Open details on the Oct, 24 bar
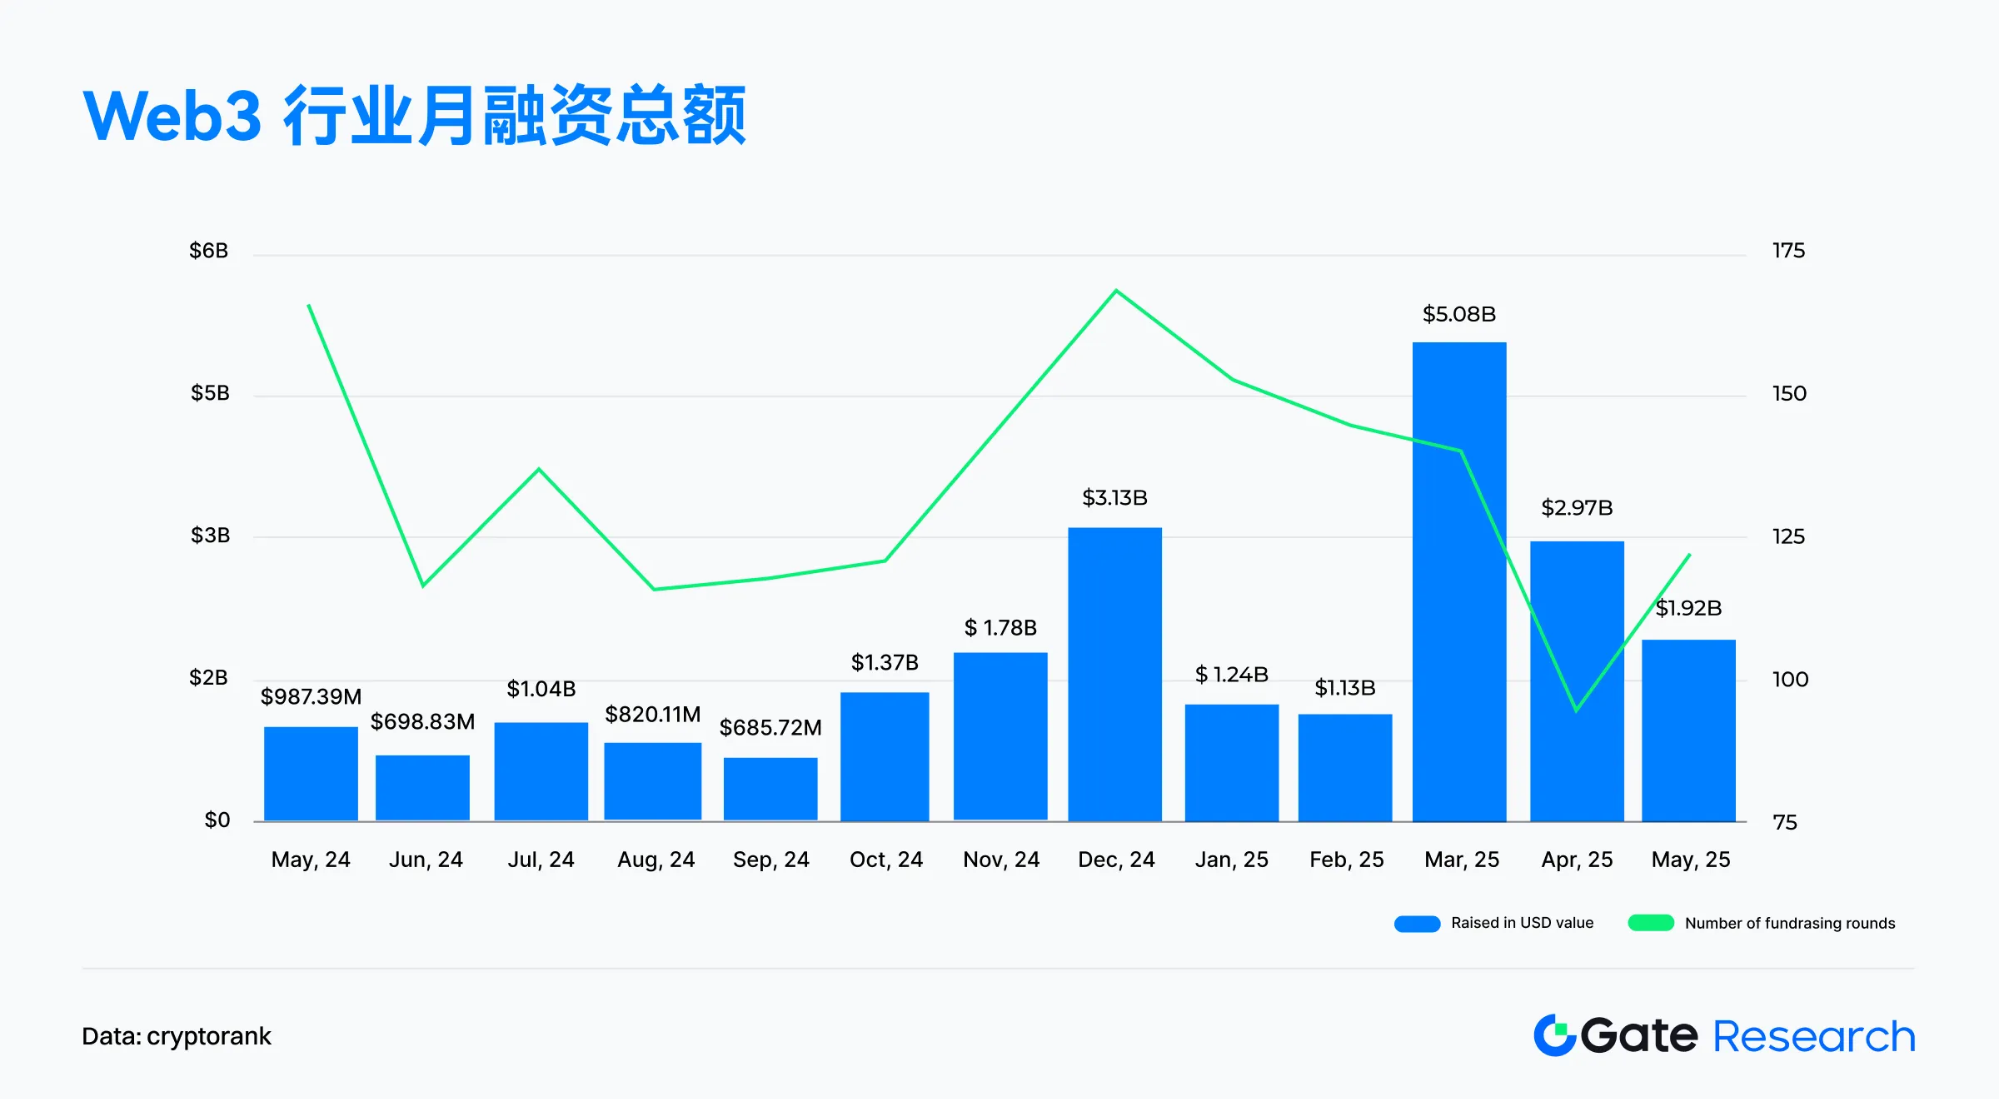1999x1100 pixels. (x=885, y=755)
